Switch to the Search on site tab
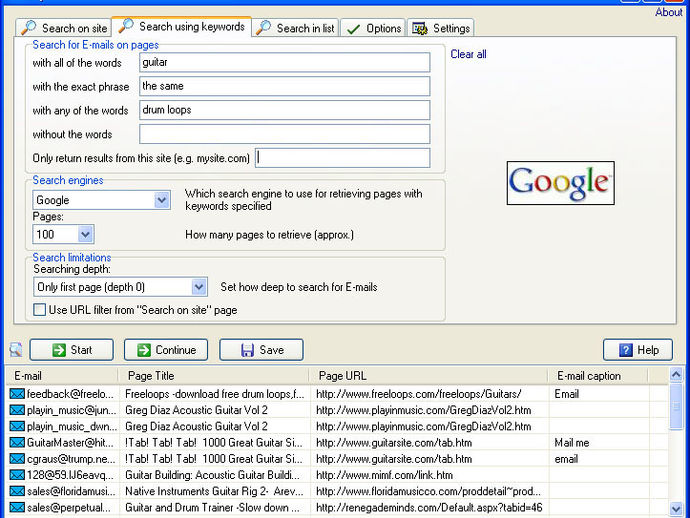The image size is (690, 518). pyautogui.click(x=63, y=28)
